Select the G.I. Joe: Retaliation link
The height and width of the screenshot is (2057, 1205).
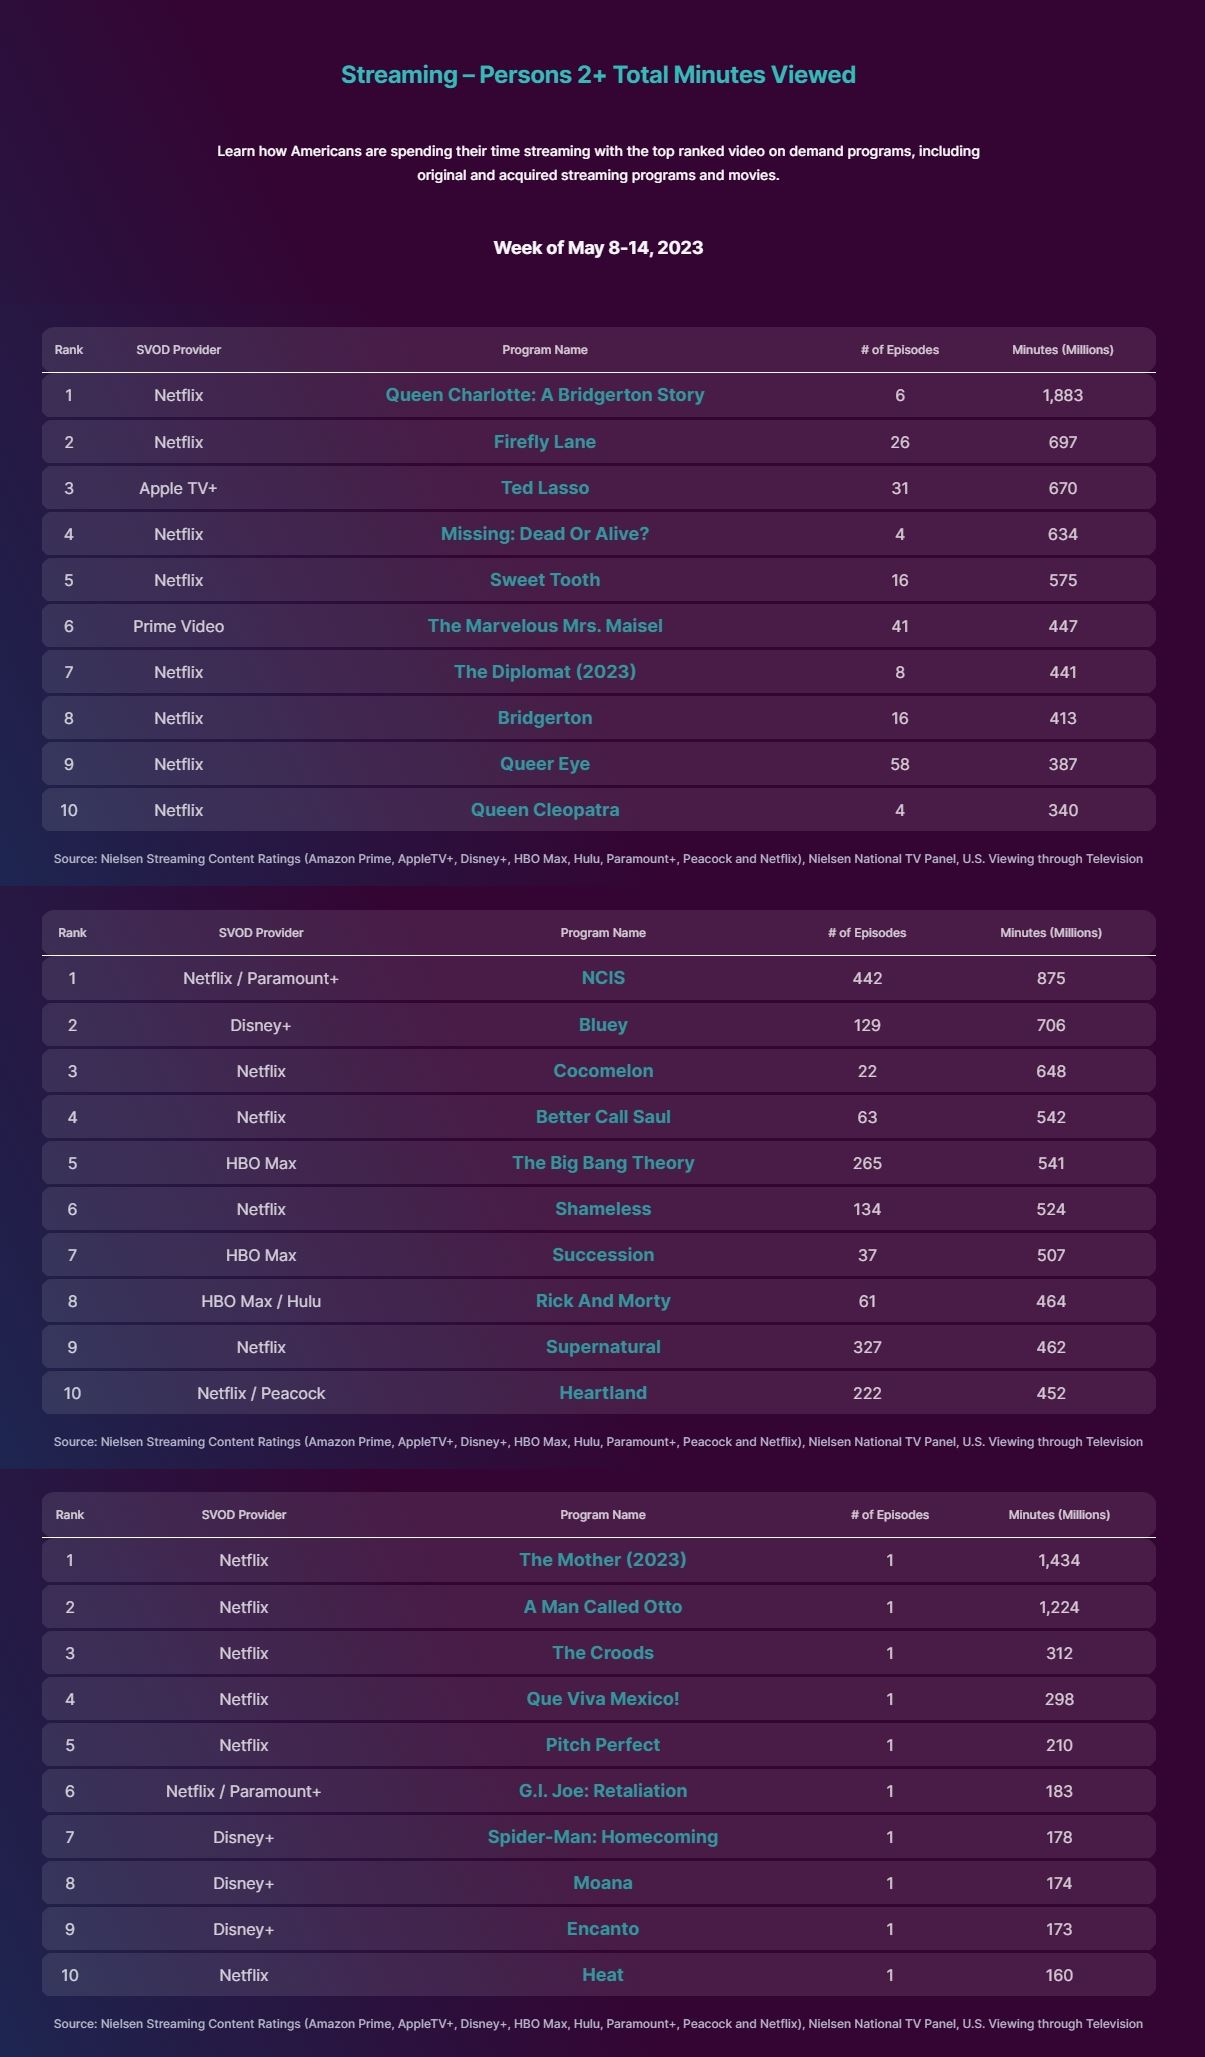(603, 1791)
